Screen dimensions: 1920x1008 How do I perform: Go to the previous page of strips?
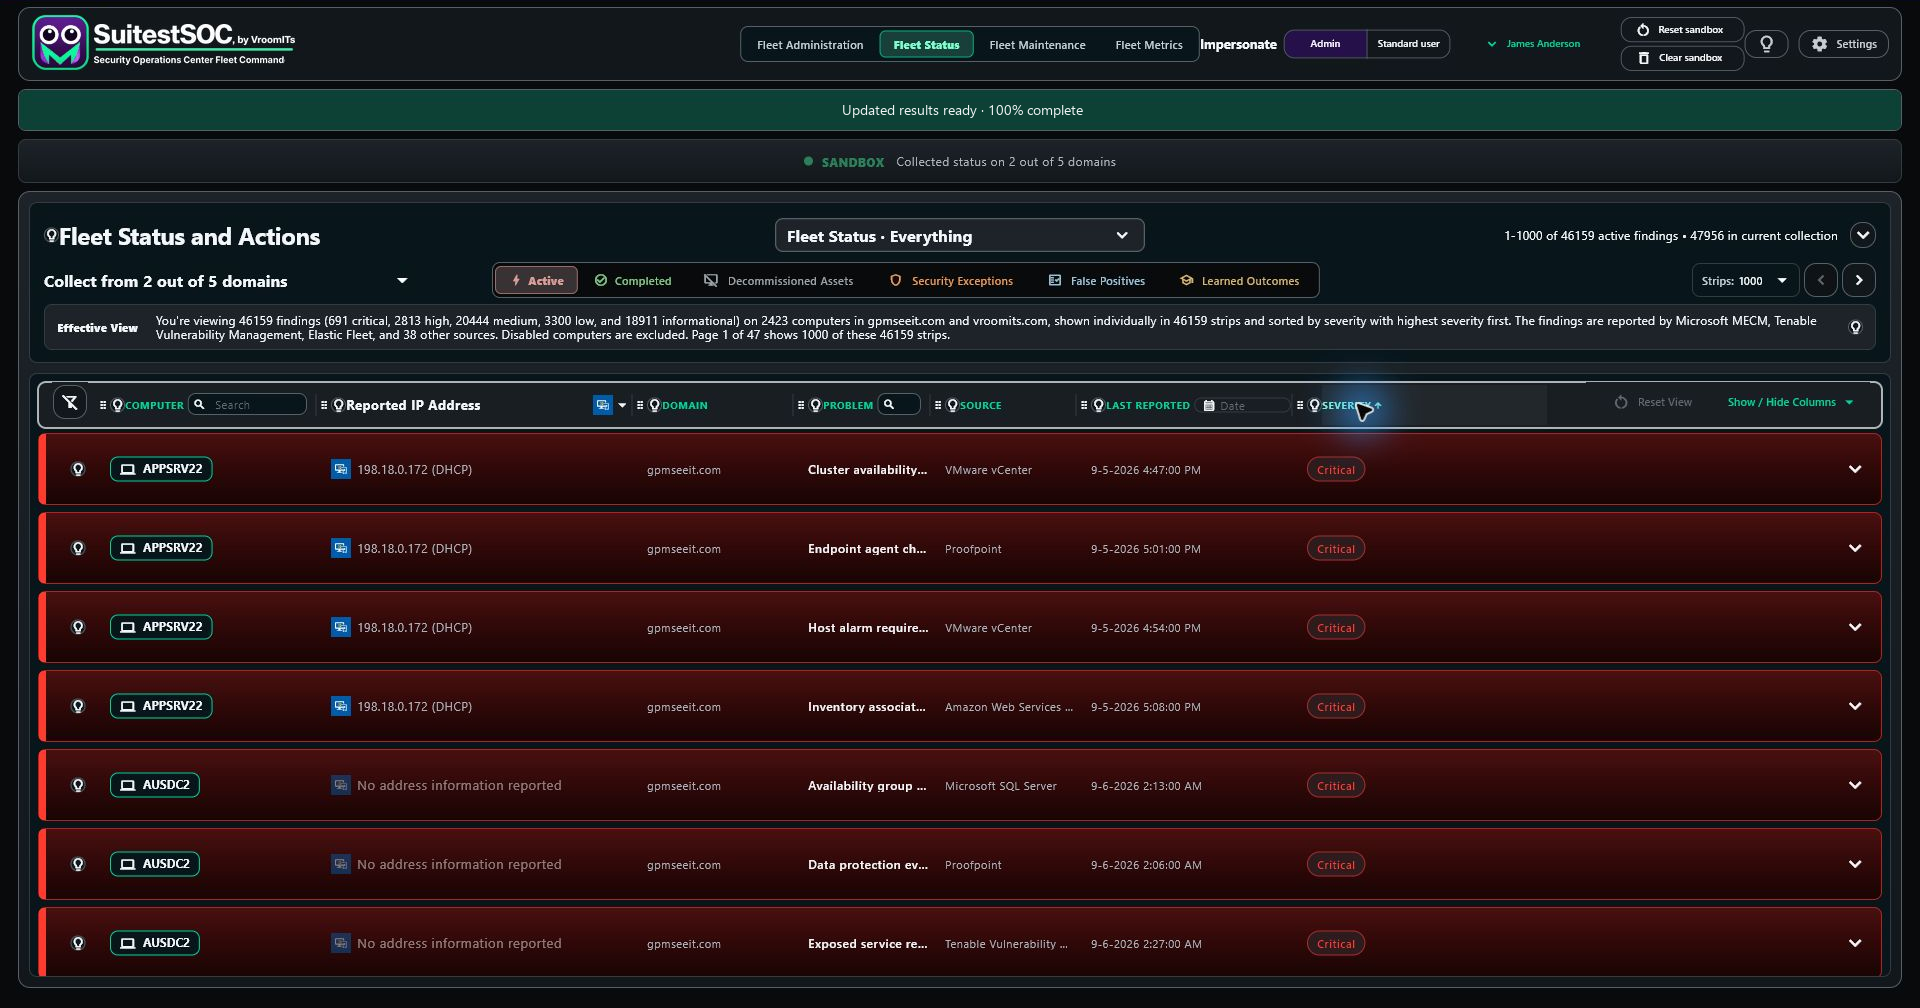point(1821,281)
